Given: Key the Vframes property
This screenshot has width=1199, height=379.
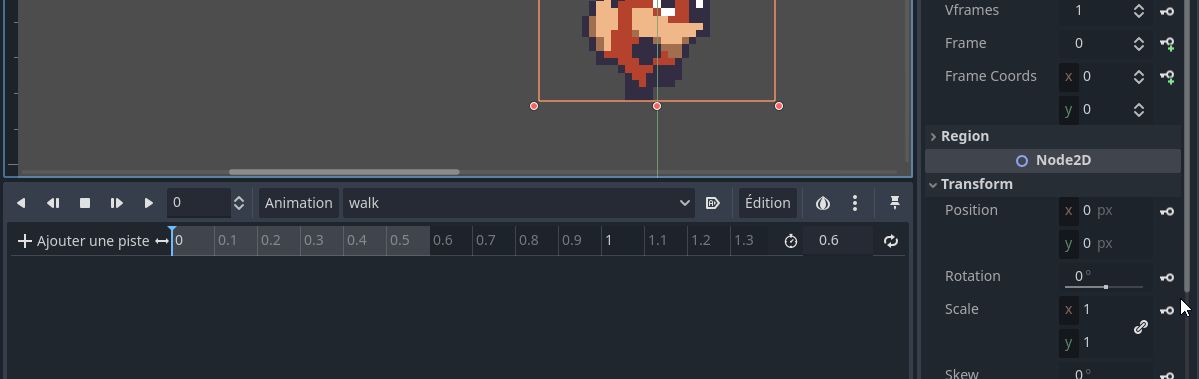Looking at the screenshot, I should tap(1167, 11).
